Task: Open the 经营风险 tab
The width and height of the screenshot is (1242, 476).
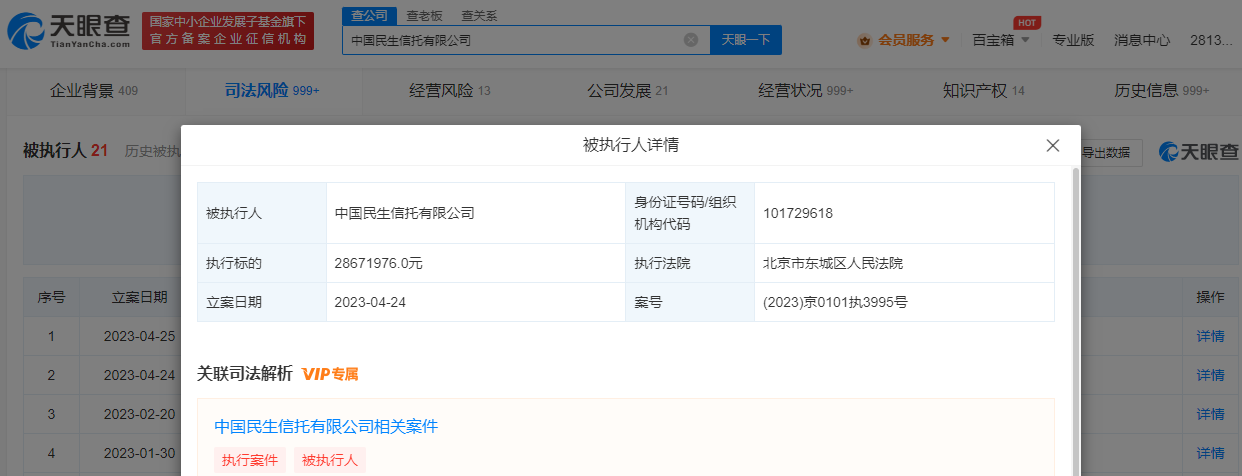Action: coord(450,91)
